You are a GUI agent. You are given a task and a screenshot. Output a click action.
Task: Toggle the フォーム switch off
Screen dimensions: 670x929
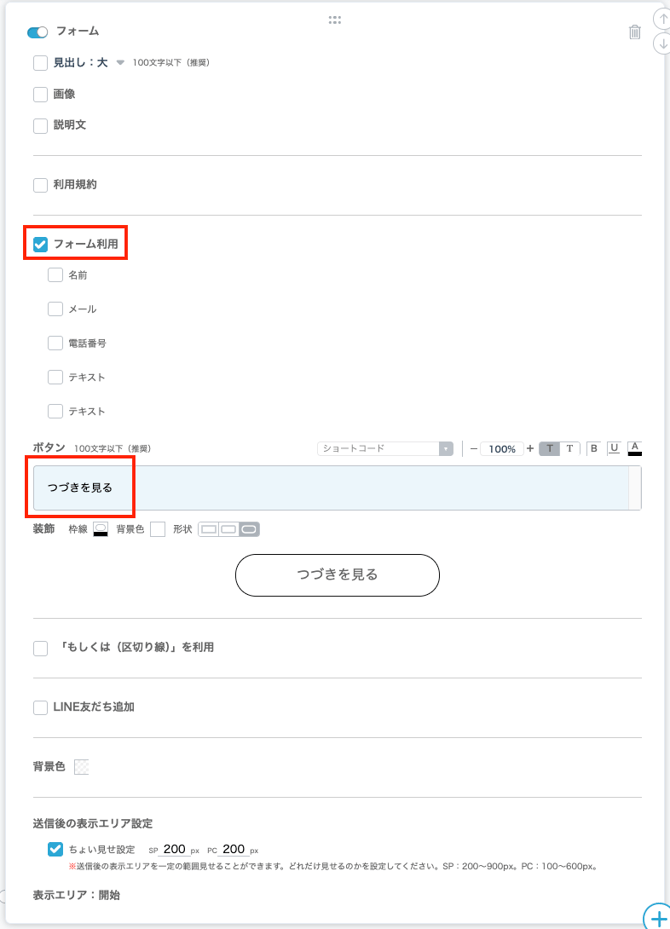coord(37,32)
